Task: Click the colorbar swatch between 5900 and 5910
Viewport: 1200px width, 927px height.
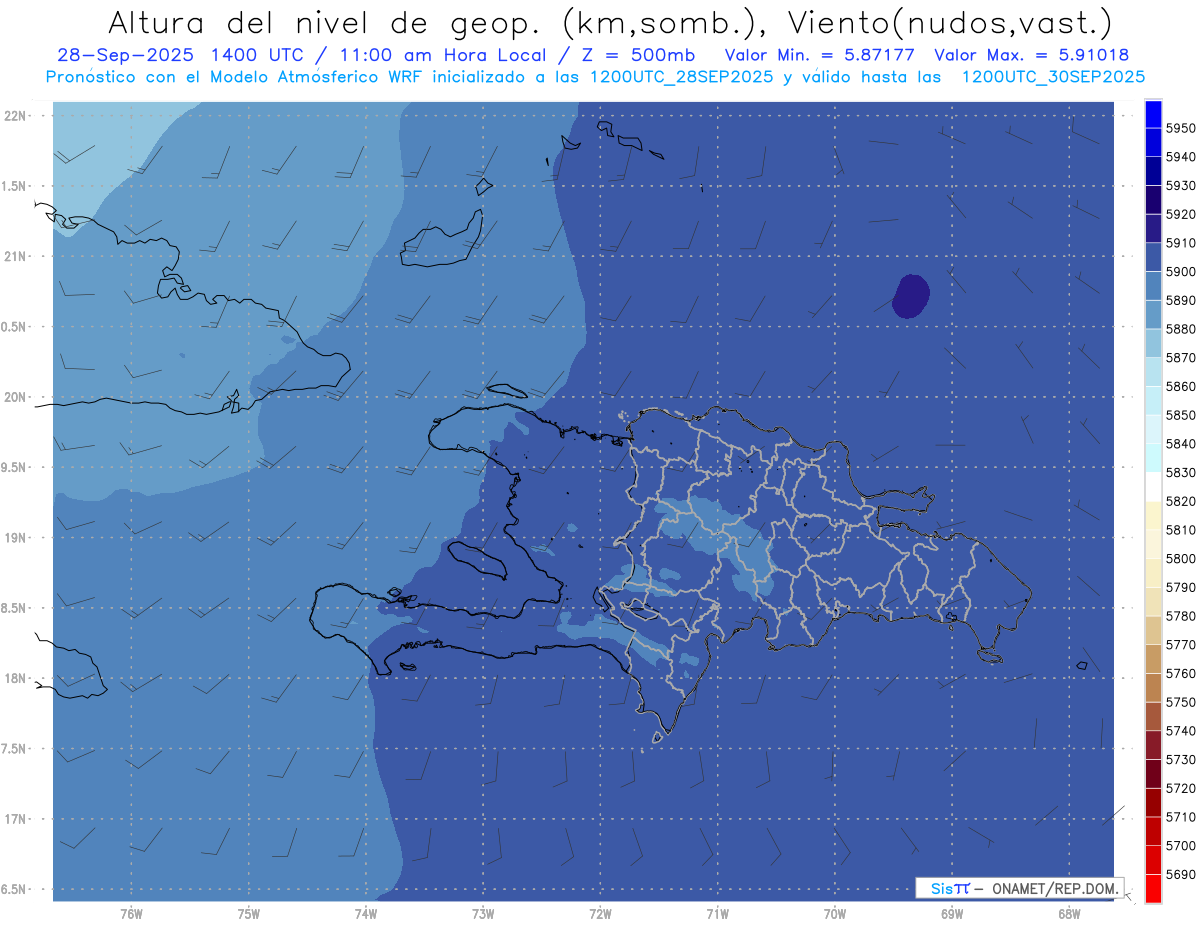Action: pos(1153,258)
